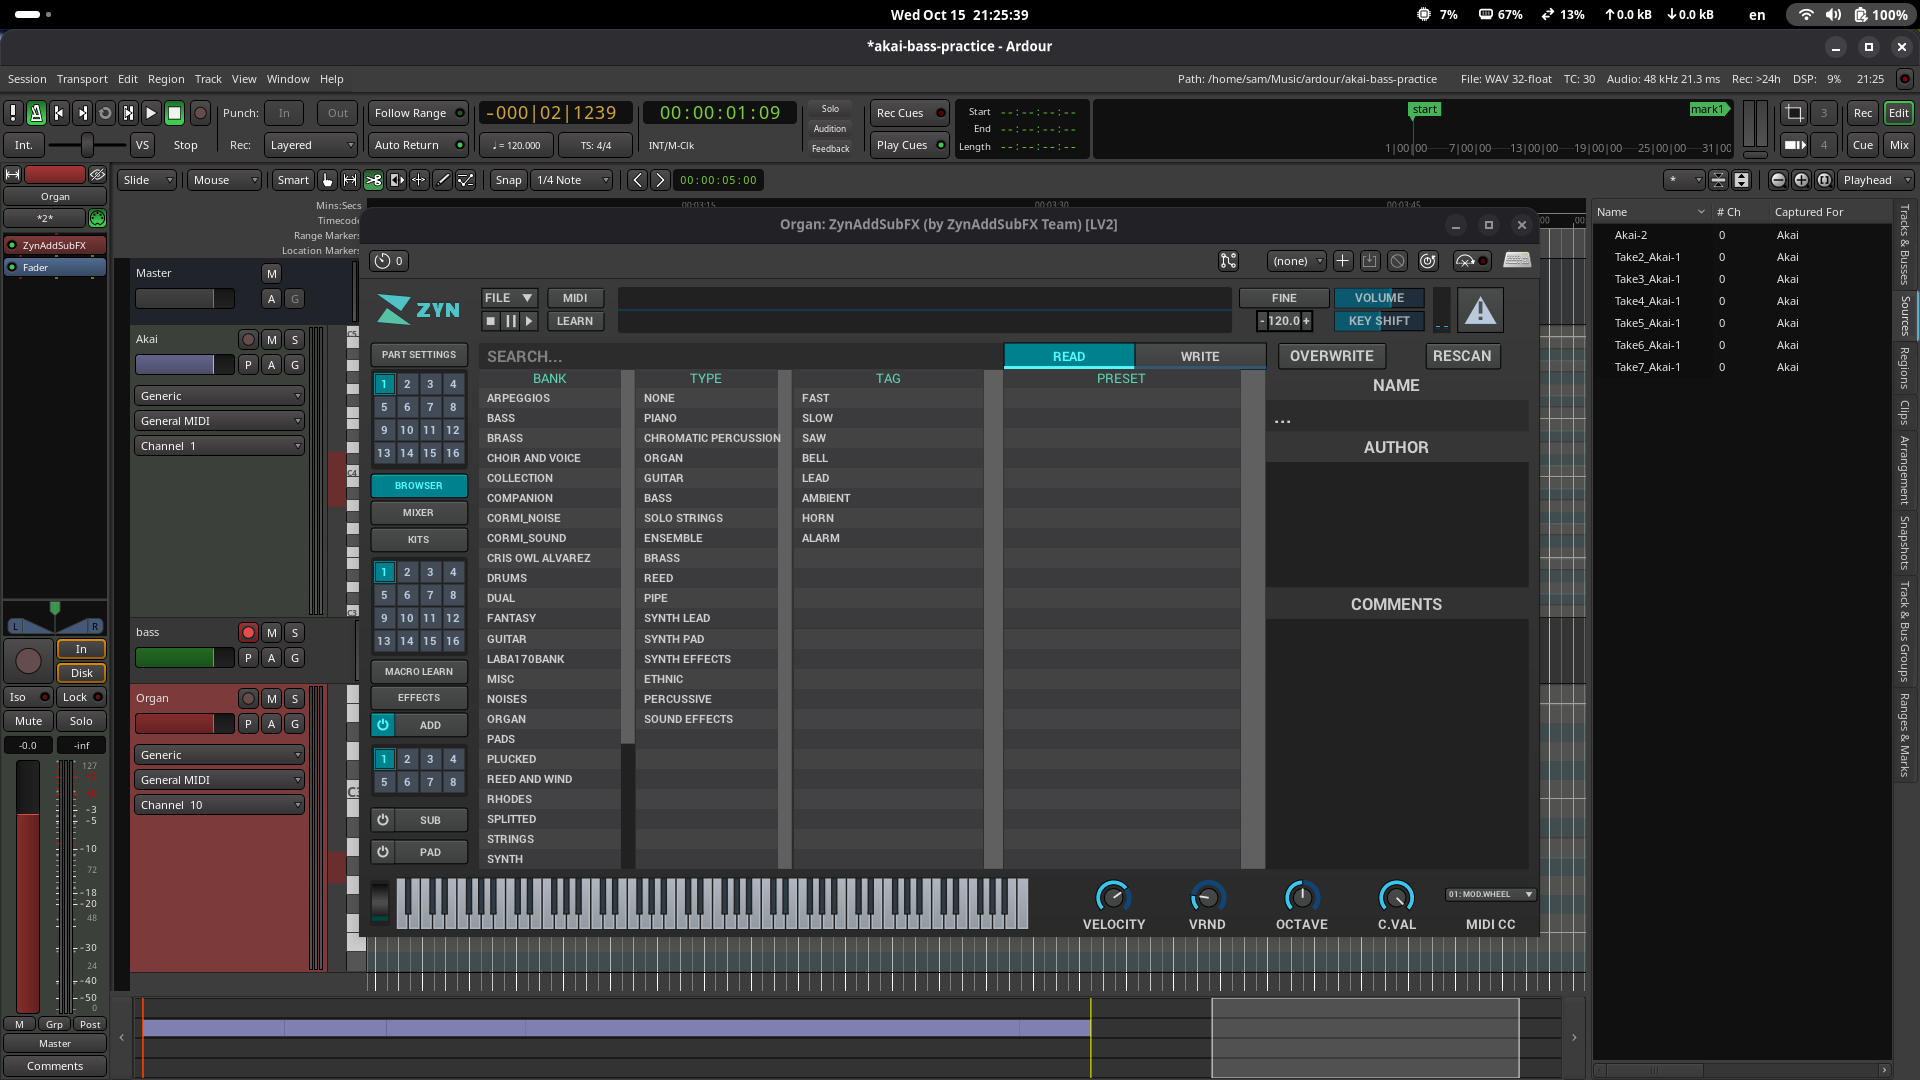Select the Grab hand tool

327,180
